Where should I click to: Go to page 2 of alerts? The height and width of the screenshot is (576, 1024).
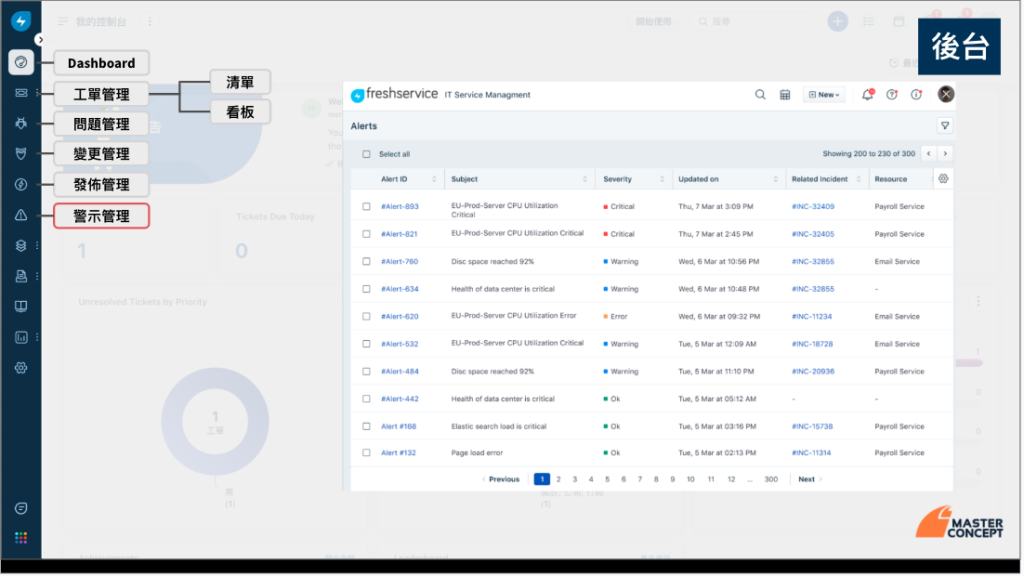560,480
